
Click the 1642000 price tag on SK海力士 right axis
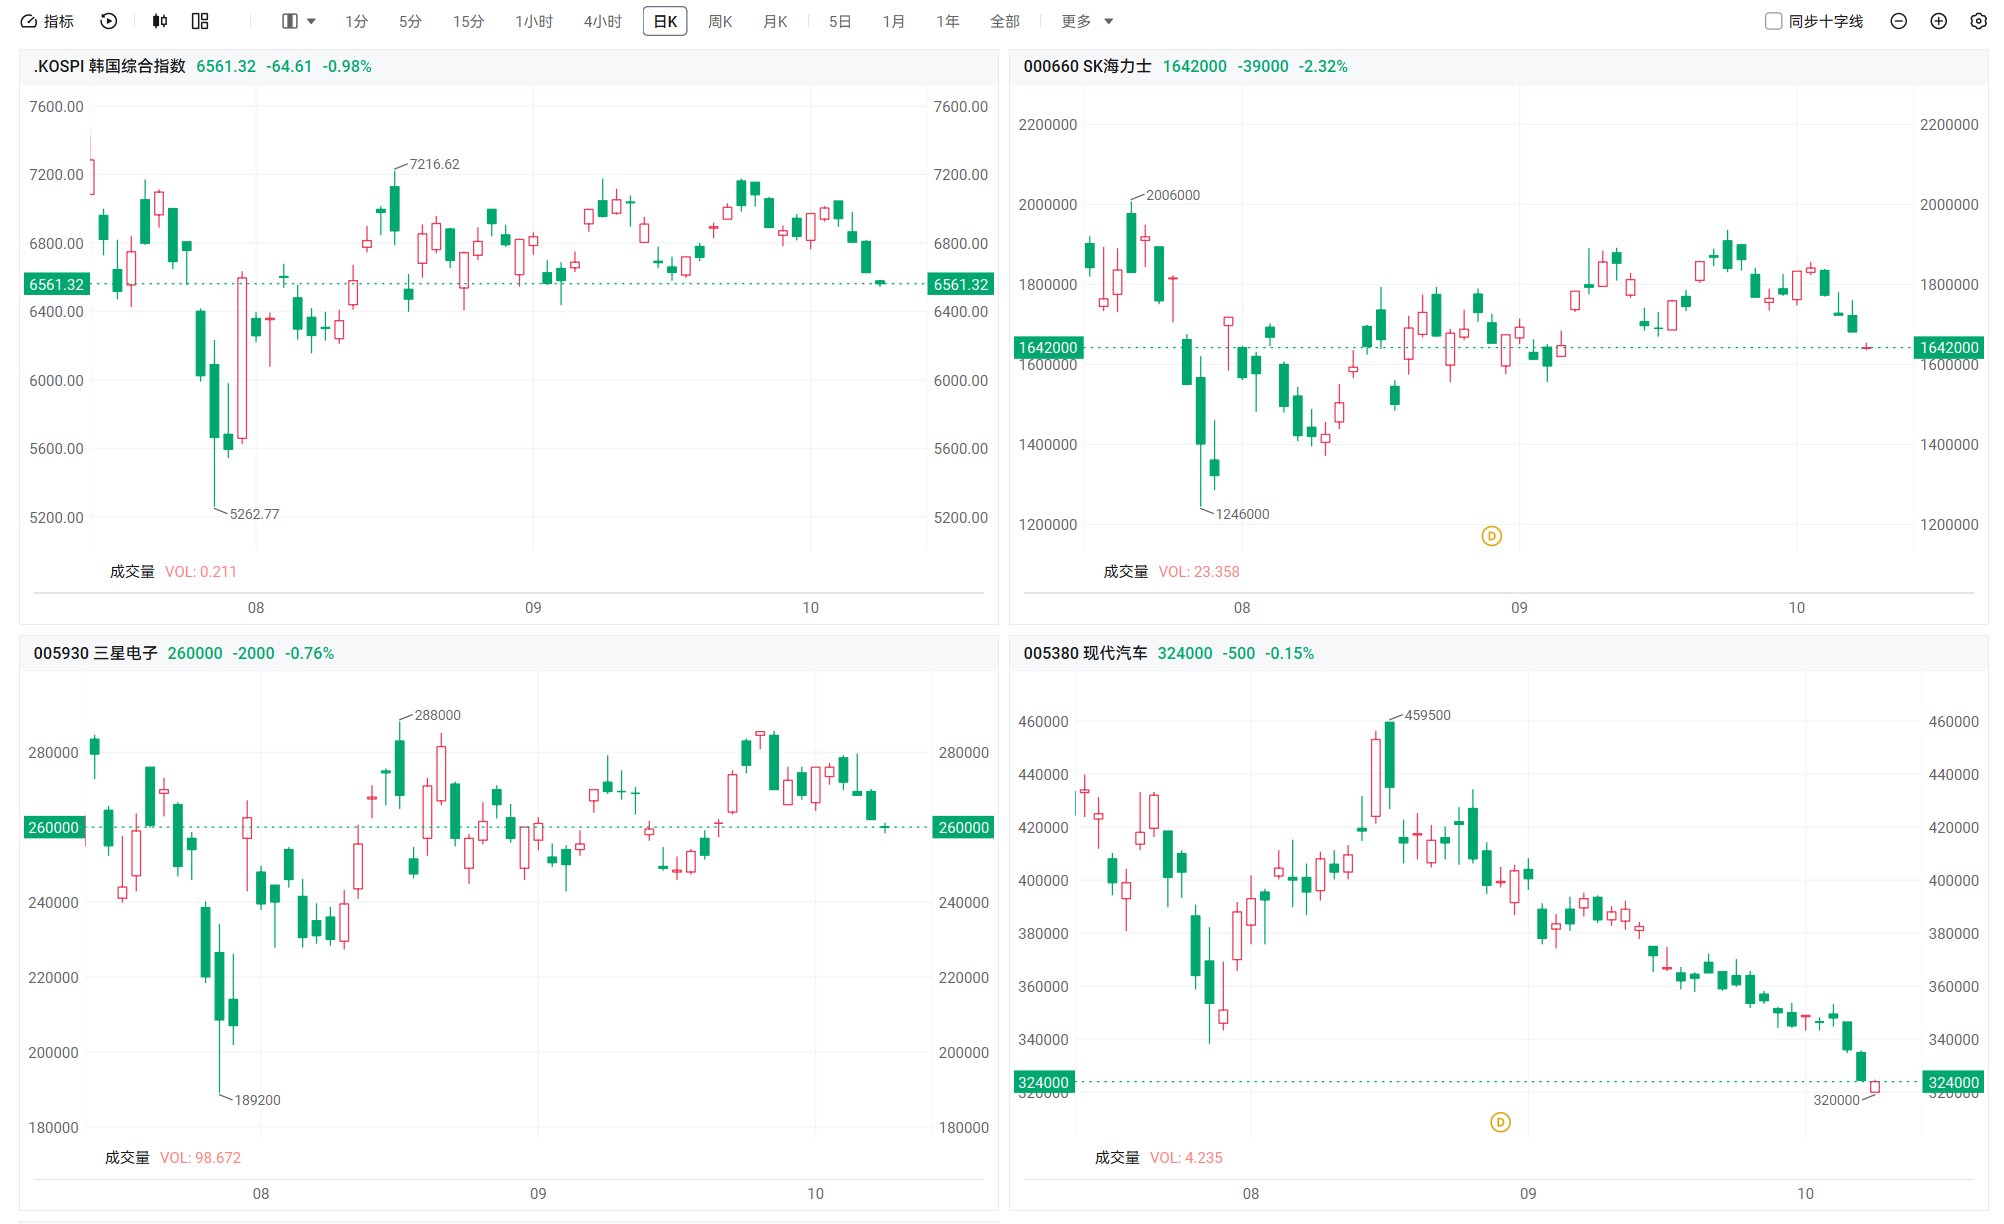[1948, 347]
